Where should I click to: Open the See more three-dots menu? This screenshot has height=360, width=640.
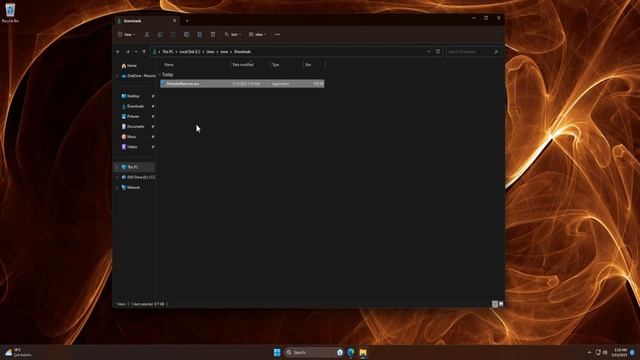pos(278,35)
